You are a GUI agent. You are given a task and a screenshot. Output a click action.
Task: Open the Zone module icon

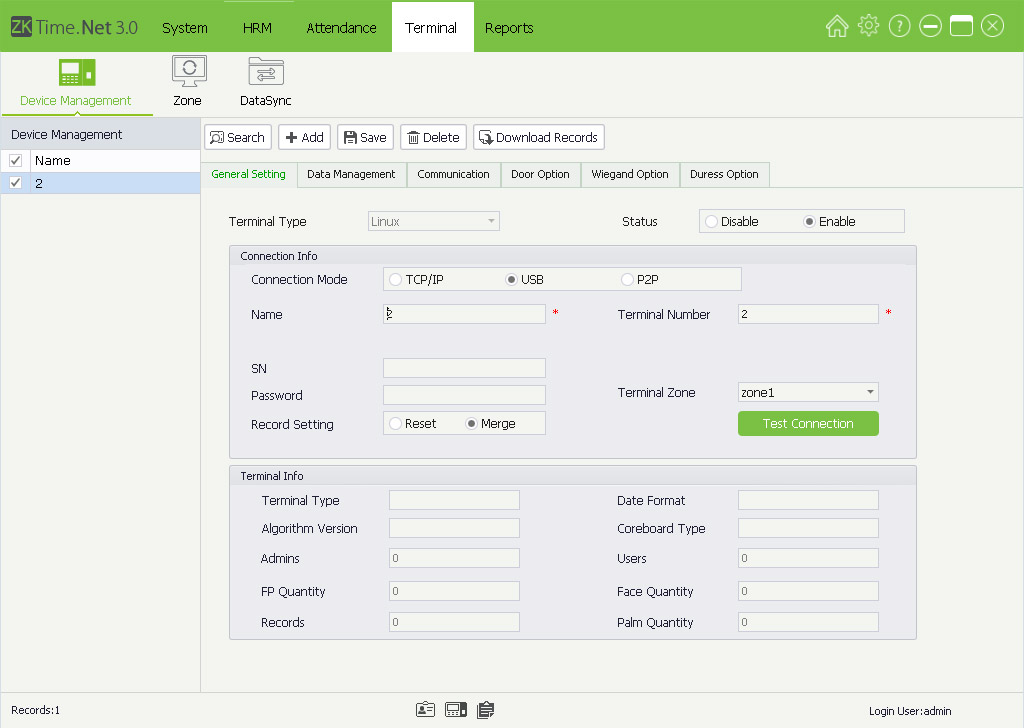click(x=188, y=73)
